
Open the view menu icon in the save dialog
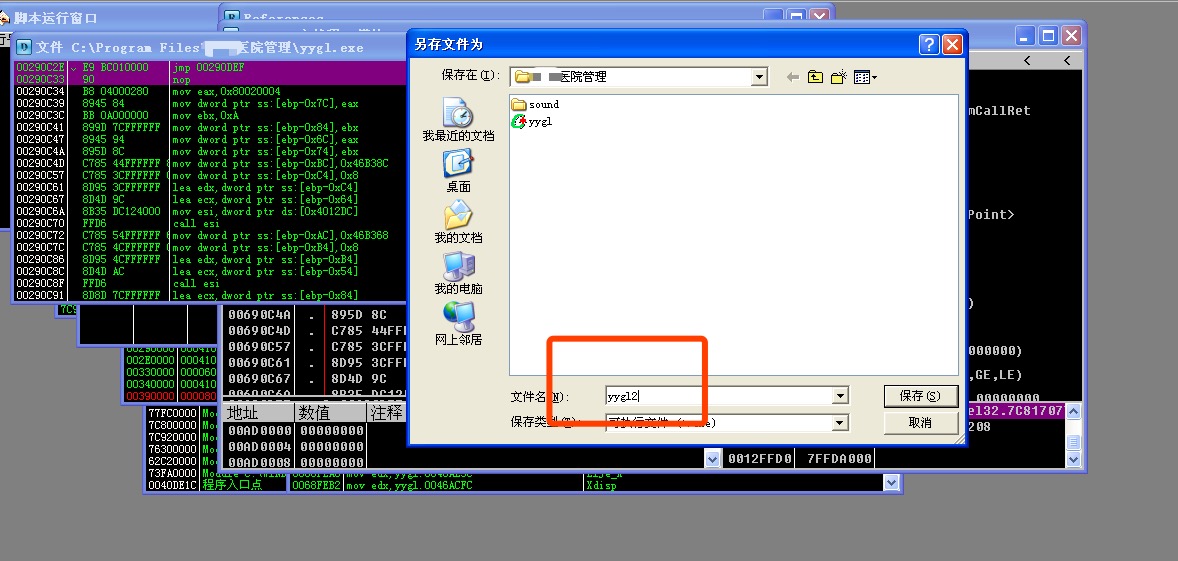pos(865,77)
